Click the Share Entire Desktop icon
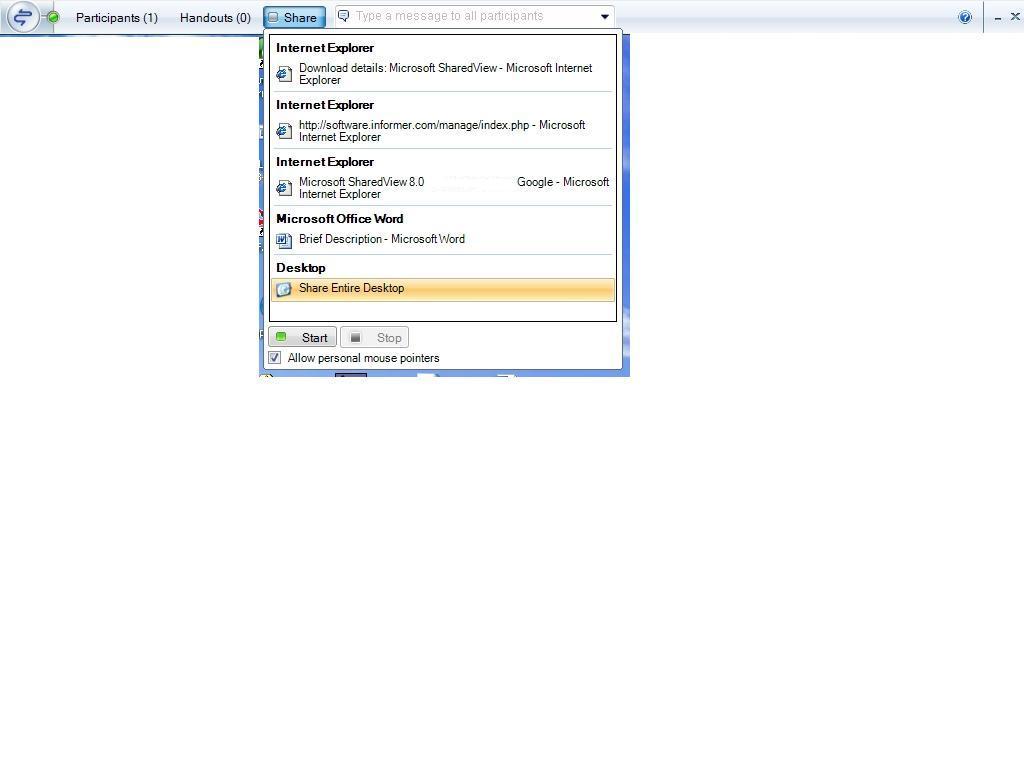The height and width of the screenshot is (768, 1024). click(284, 289)
